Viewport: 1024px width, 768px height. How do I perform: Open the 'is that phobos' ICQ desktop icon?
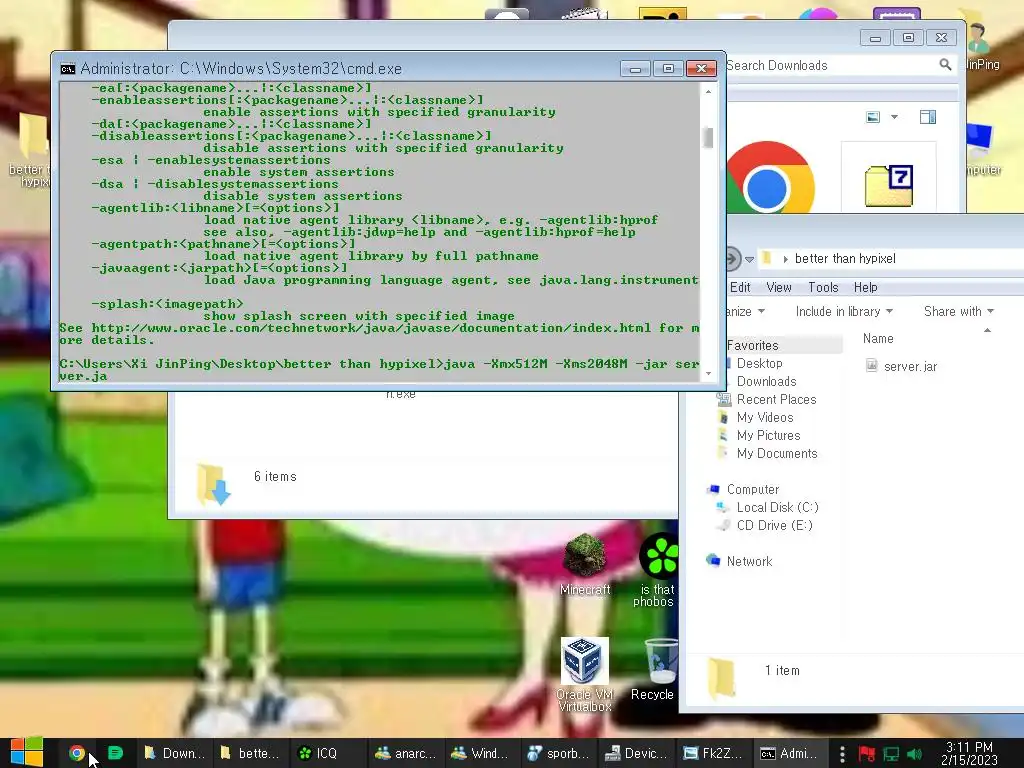[656, 570]
